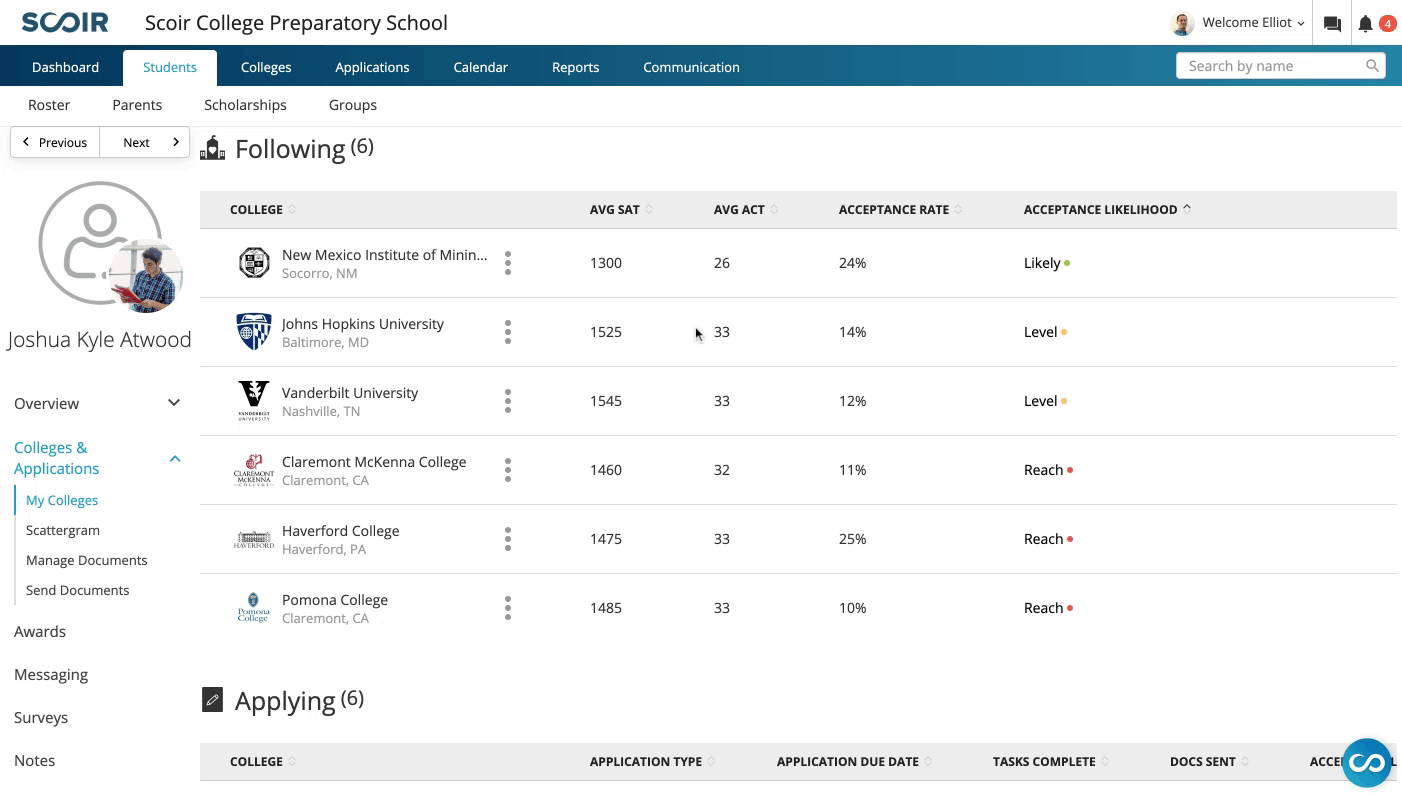This screenshot has height=798, width=1402.
Task: Open the Welcome Elliot user menu
Action: pyautogui.click(x=1253, y=22)
